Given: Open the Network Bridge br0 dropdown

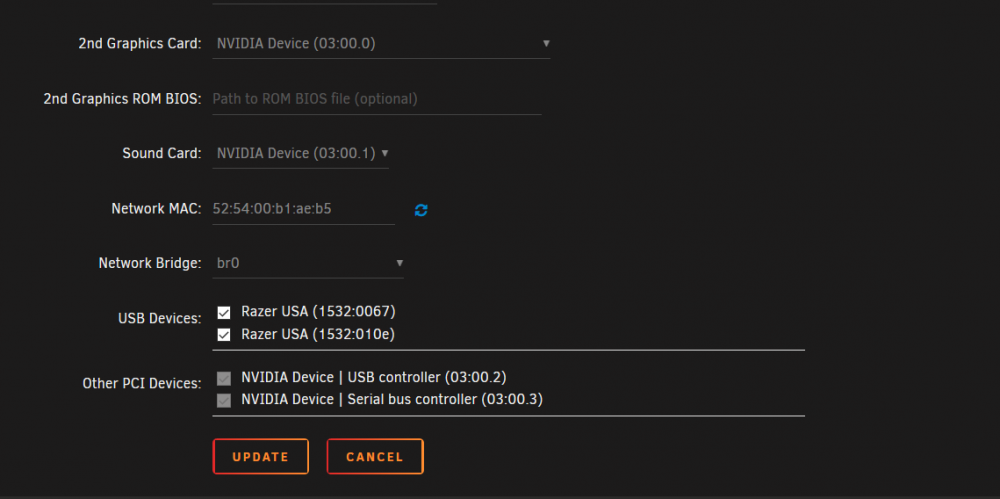Looking at the screenshot, I should pyautogui.click(x=308, y=263).
